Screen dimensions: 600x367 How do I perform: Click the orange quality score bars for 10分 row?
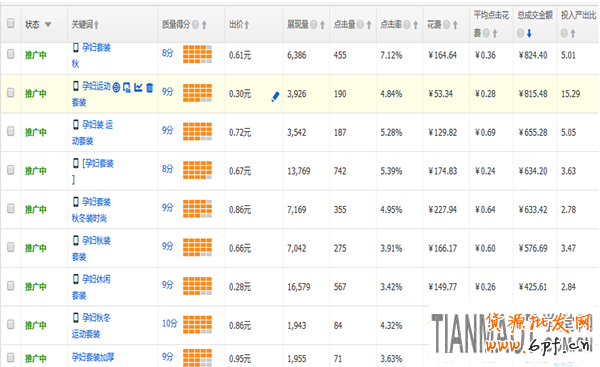[x=197, y=325]
